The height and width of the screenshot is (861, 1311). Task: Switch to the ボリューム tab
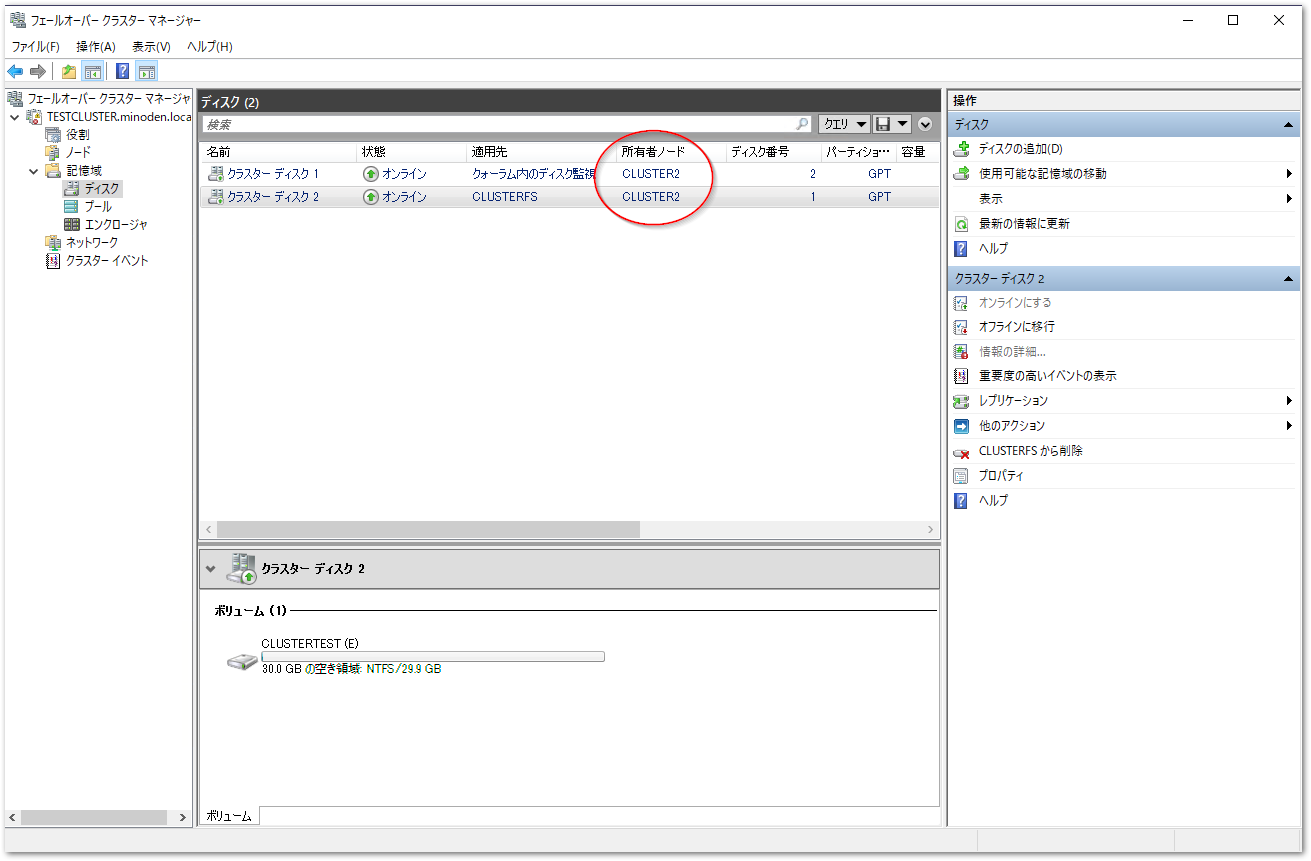click(x=229, y=815)
